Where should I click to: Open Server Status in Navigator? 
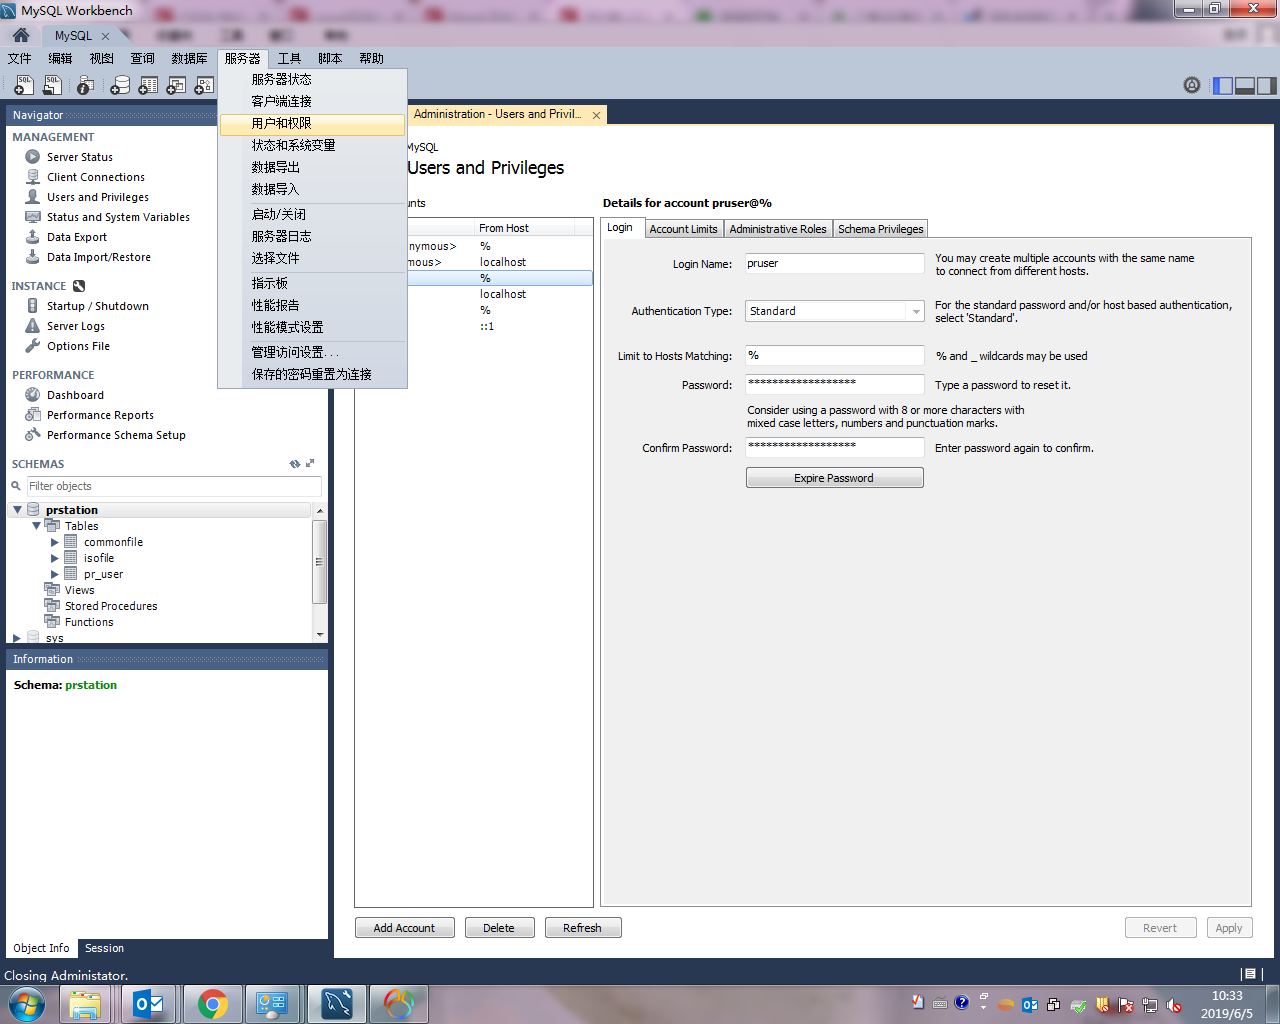(x=80, y=157)
